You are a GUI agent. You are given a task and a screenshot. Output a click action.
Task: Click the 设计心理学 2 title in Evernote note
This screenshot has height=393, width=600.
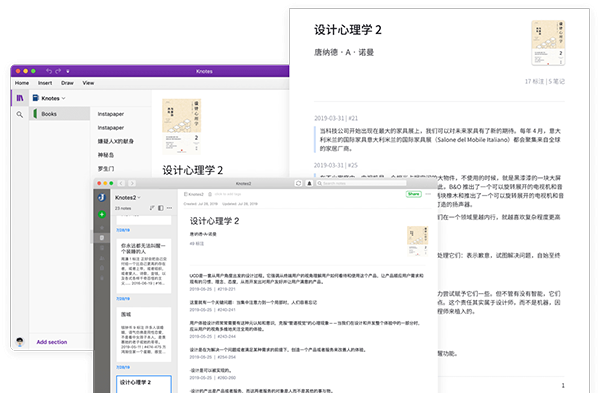point(214,221)
